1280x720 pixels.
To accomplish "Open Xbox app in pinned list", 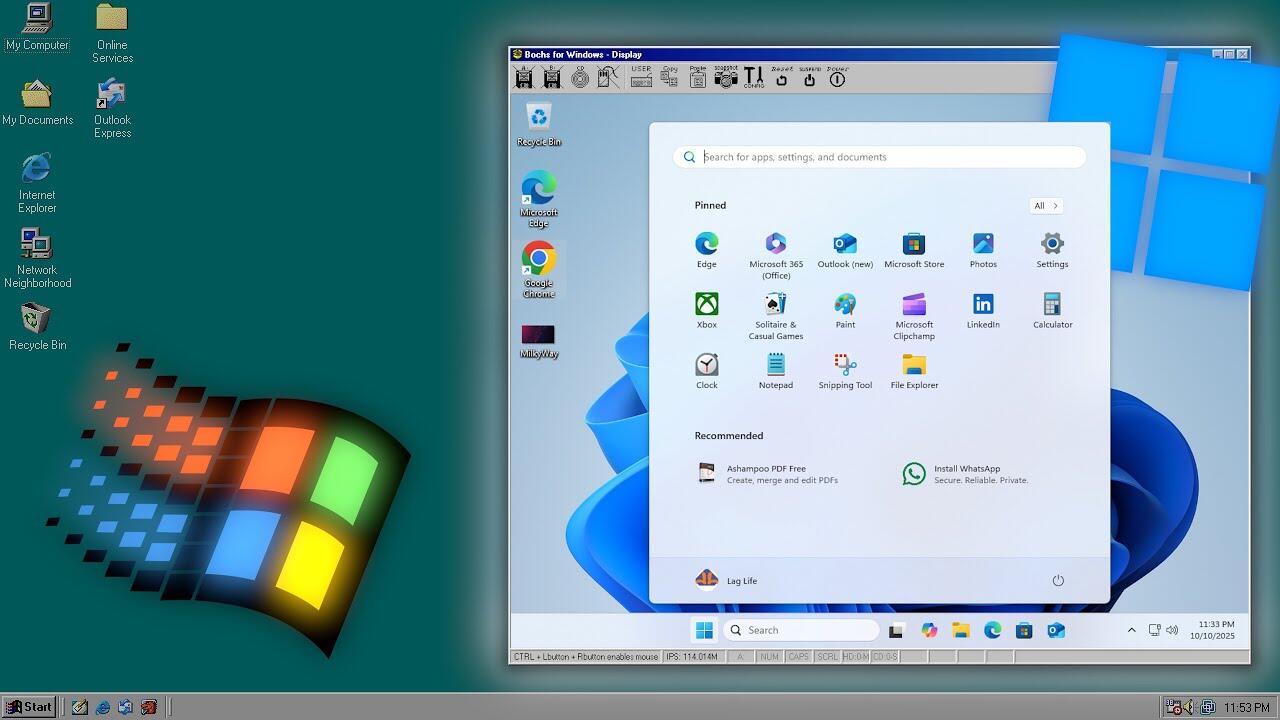I will click(707, 310).
